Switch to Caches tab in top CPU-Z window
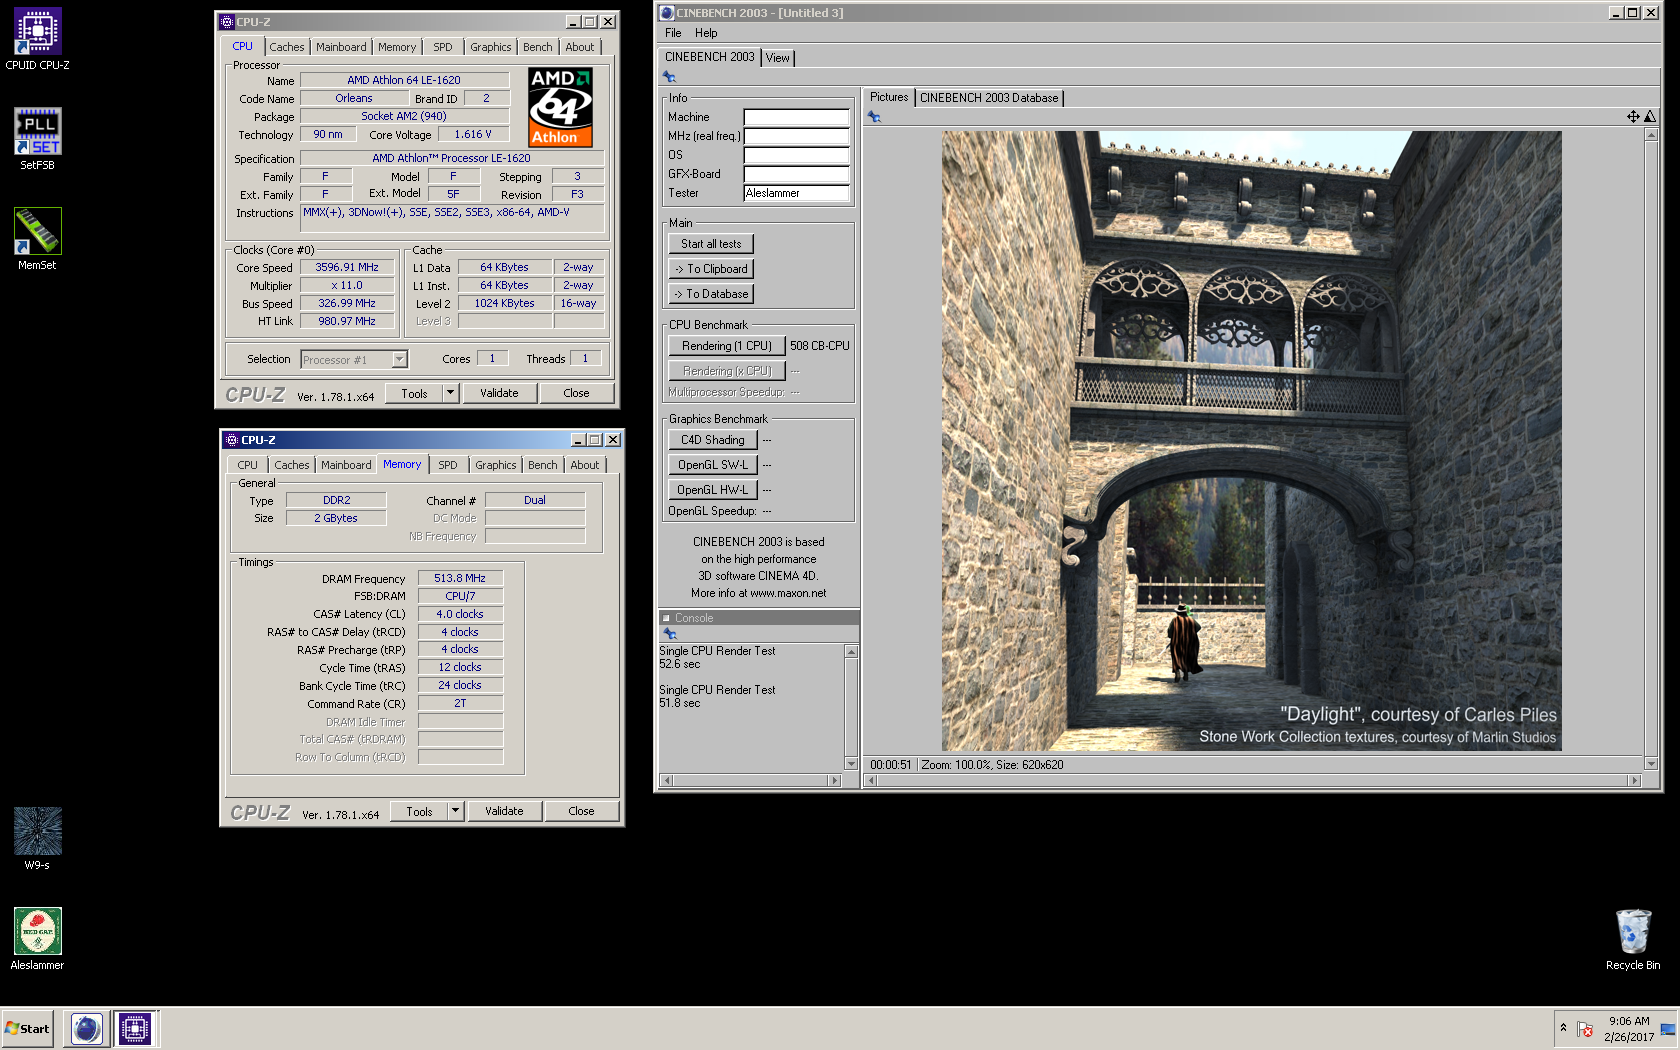The width and height of the screenshot is (1680, 1050). pos(287,47)
